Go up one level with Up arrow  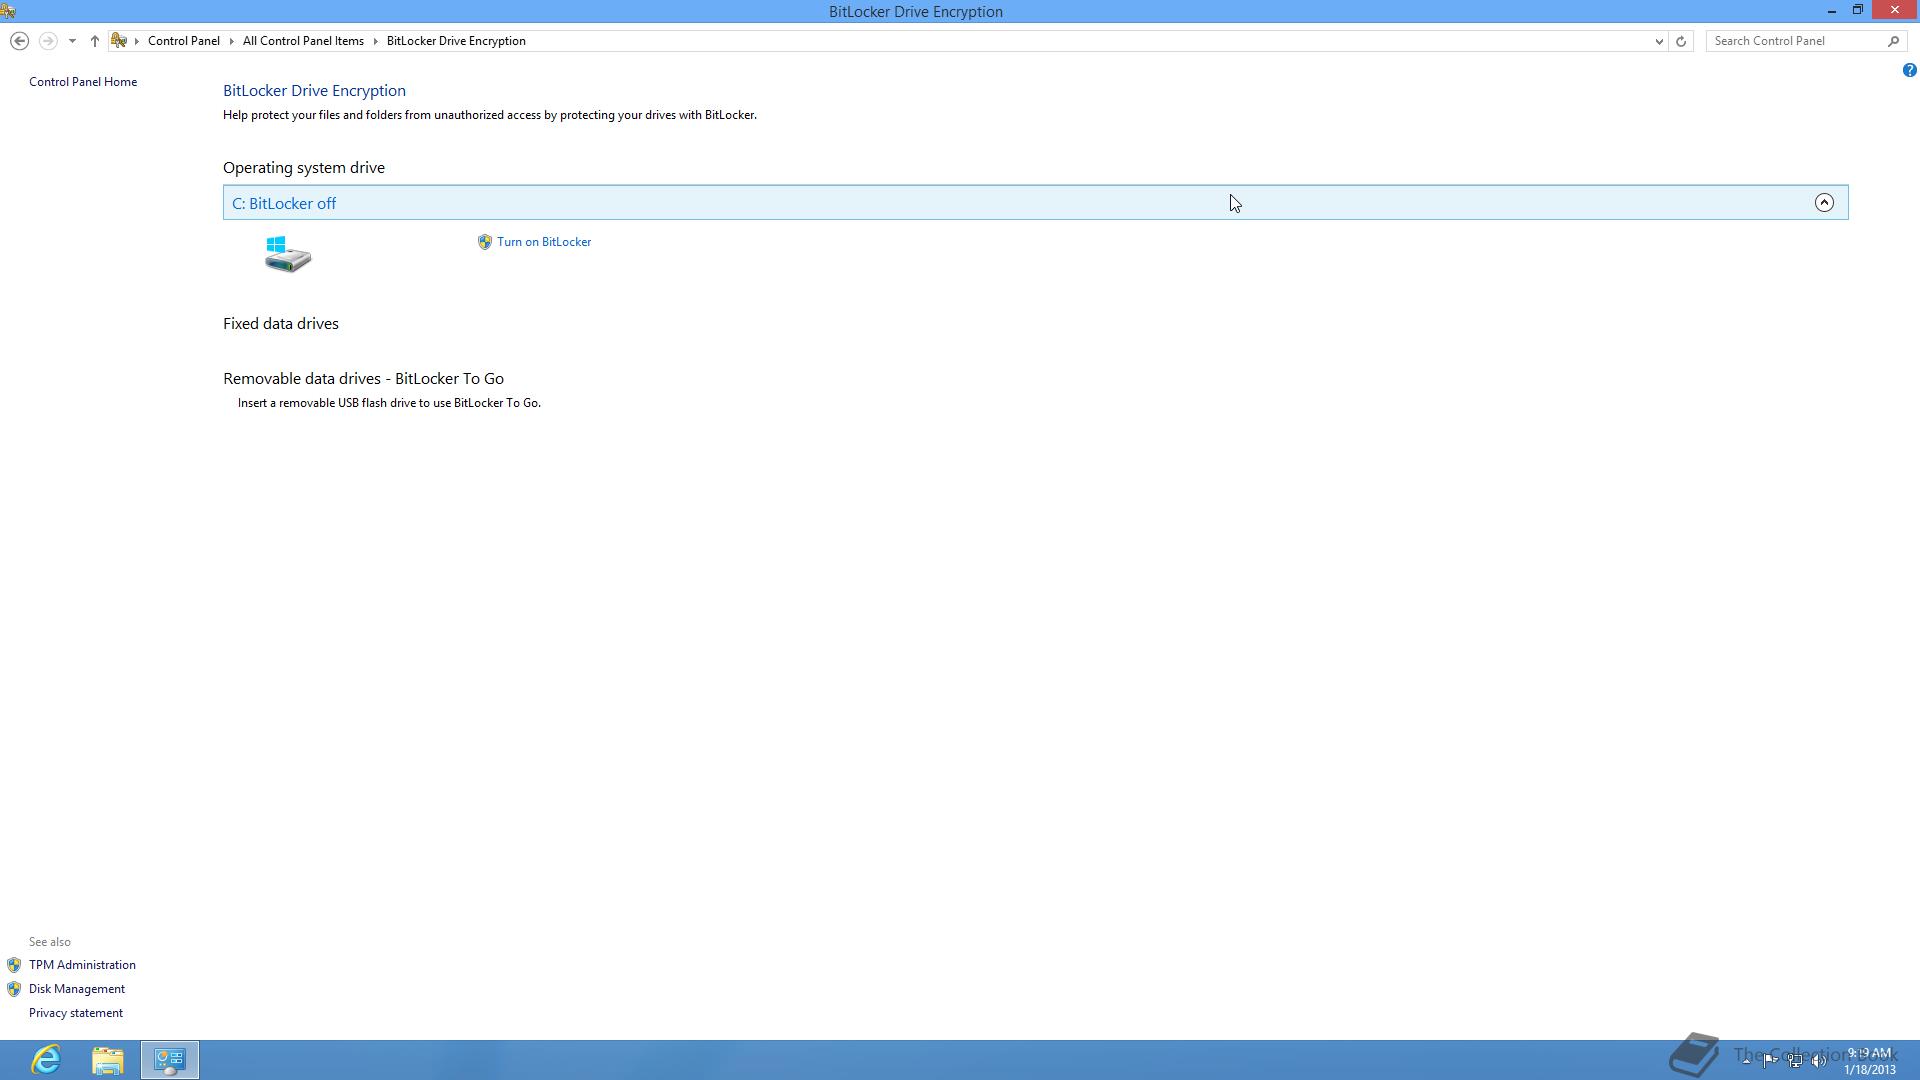(x=95, y=41)
